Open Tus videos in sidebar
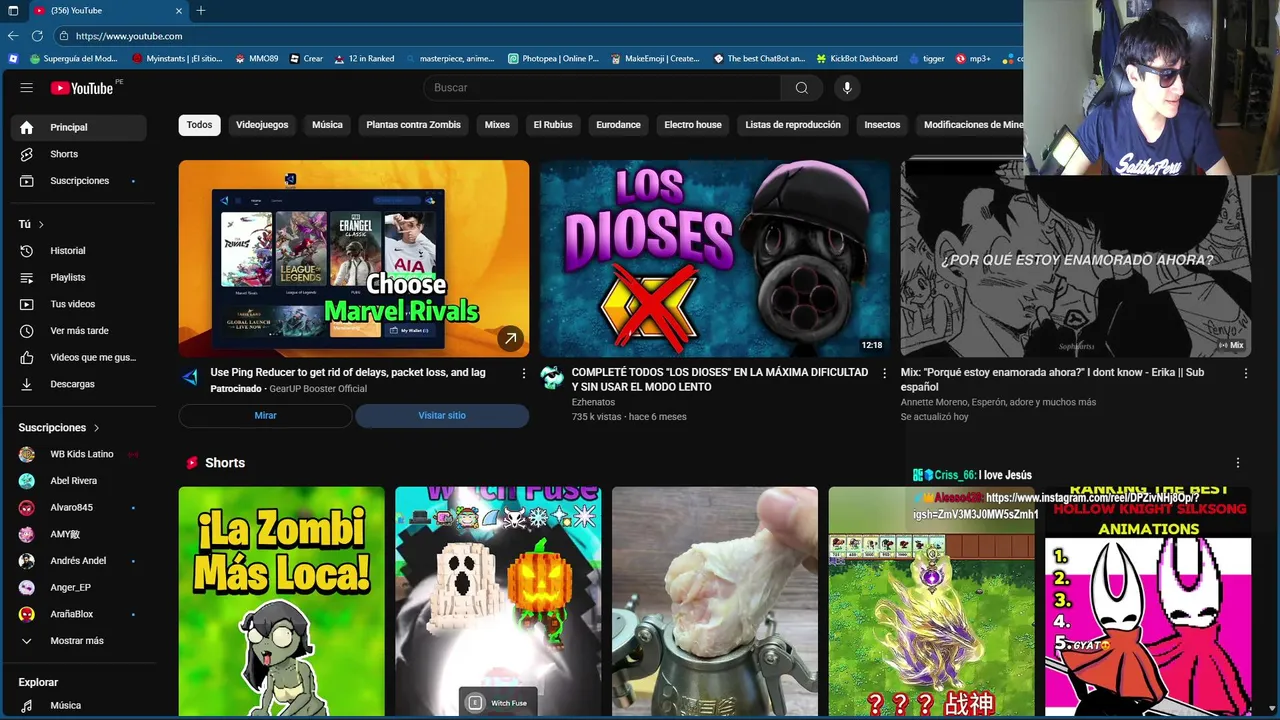The height and width of the screenshot is (720, 1280). (79, 304)
